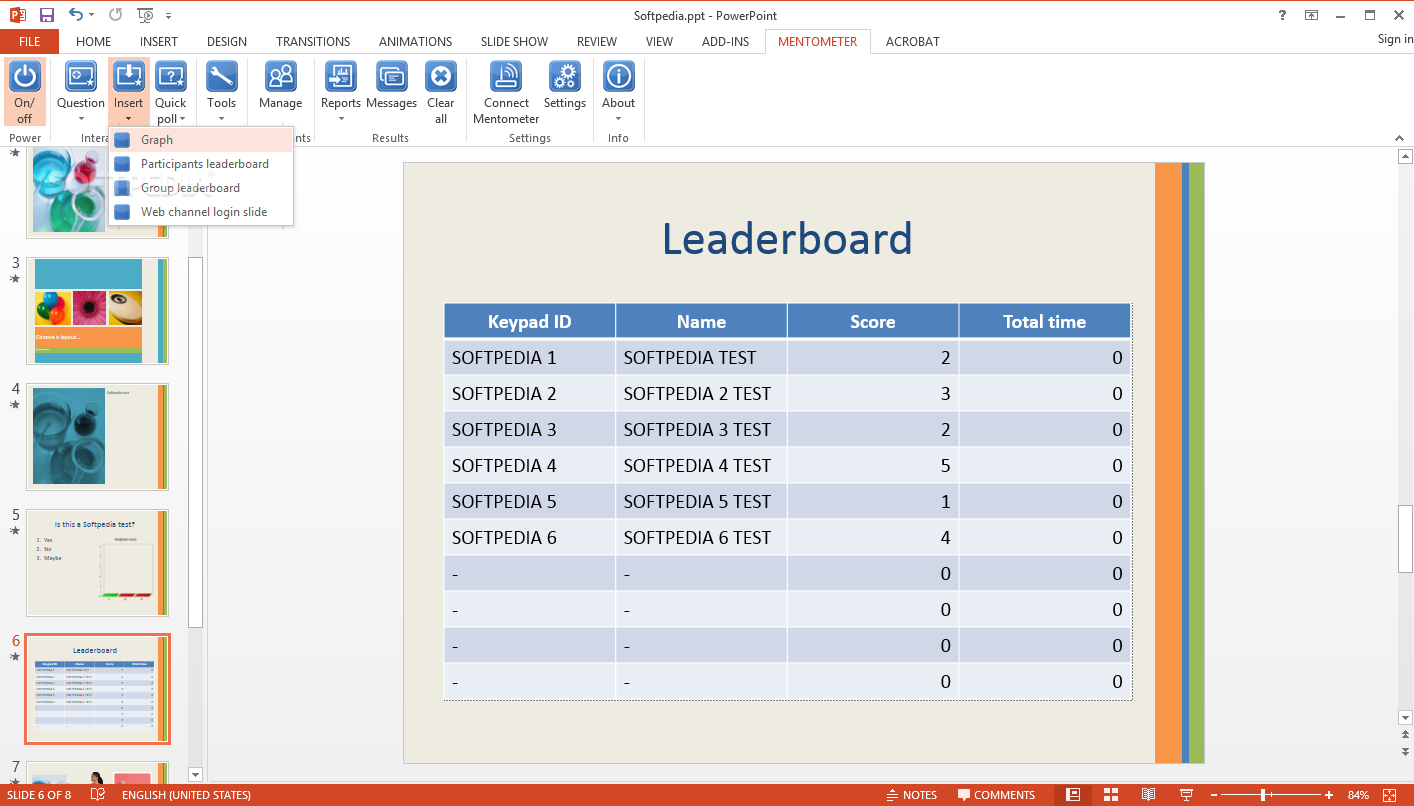The height and width of the screenshot is (806, 1414).
Task: Toggle the Mentometer On/off power button
Action: pyautogui.click(x=25, y=92)
